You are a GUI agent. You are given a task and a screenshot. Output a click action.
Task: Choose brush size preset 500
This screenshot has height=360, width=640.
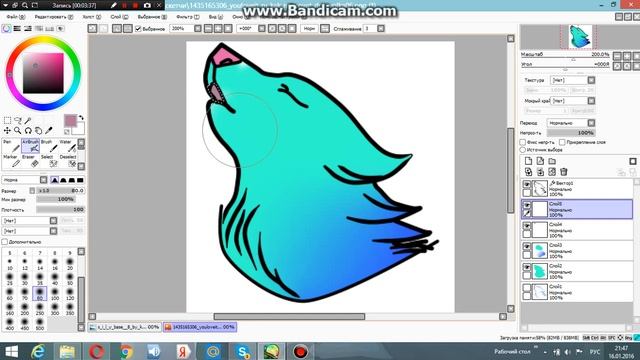tap(40, 324)
